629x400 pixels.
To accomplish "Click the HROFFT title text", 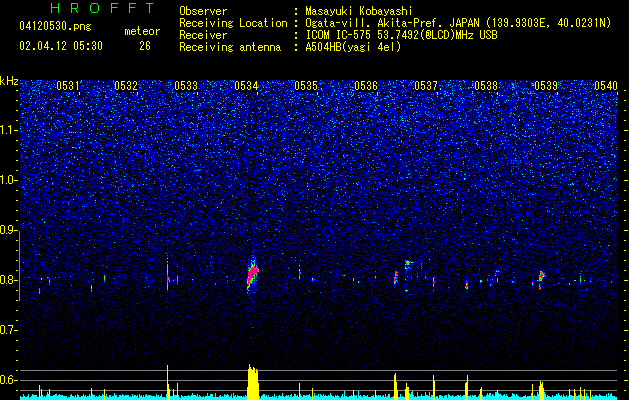I will pyautogui.click(x=103, y=8).
